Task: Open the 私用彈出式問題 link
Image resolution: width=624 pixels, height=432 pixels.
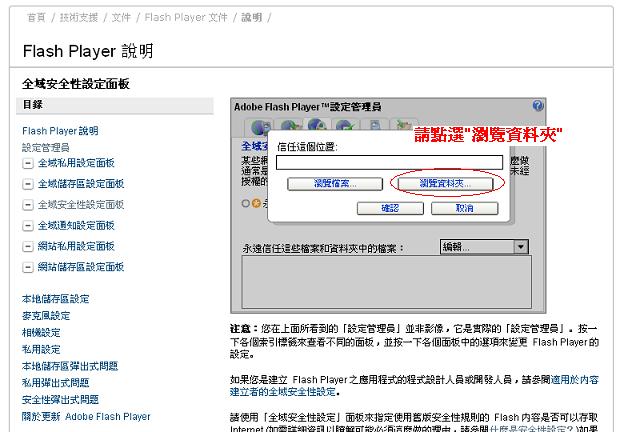Action: coord(56,383)
